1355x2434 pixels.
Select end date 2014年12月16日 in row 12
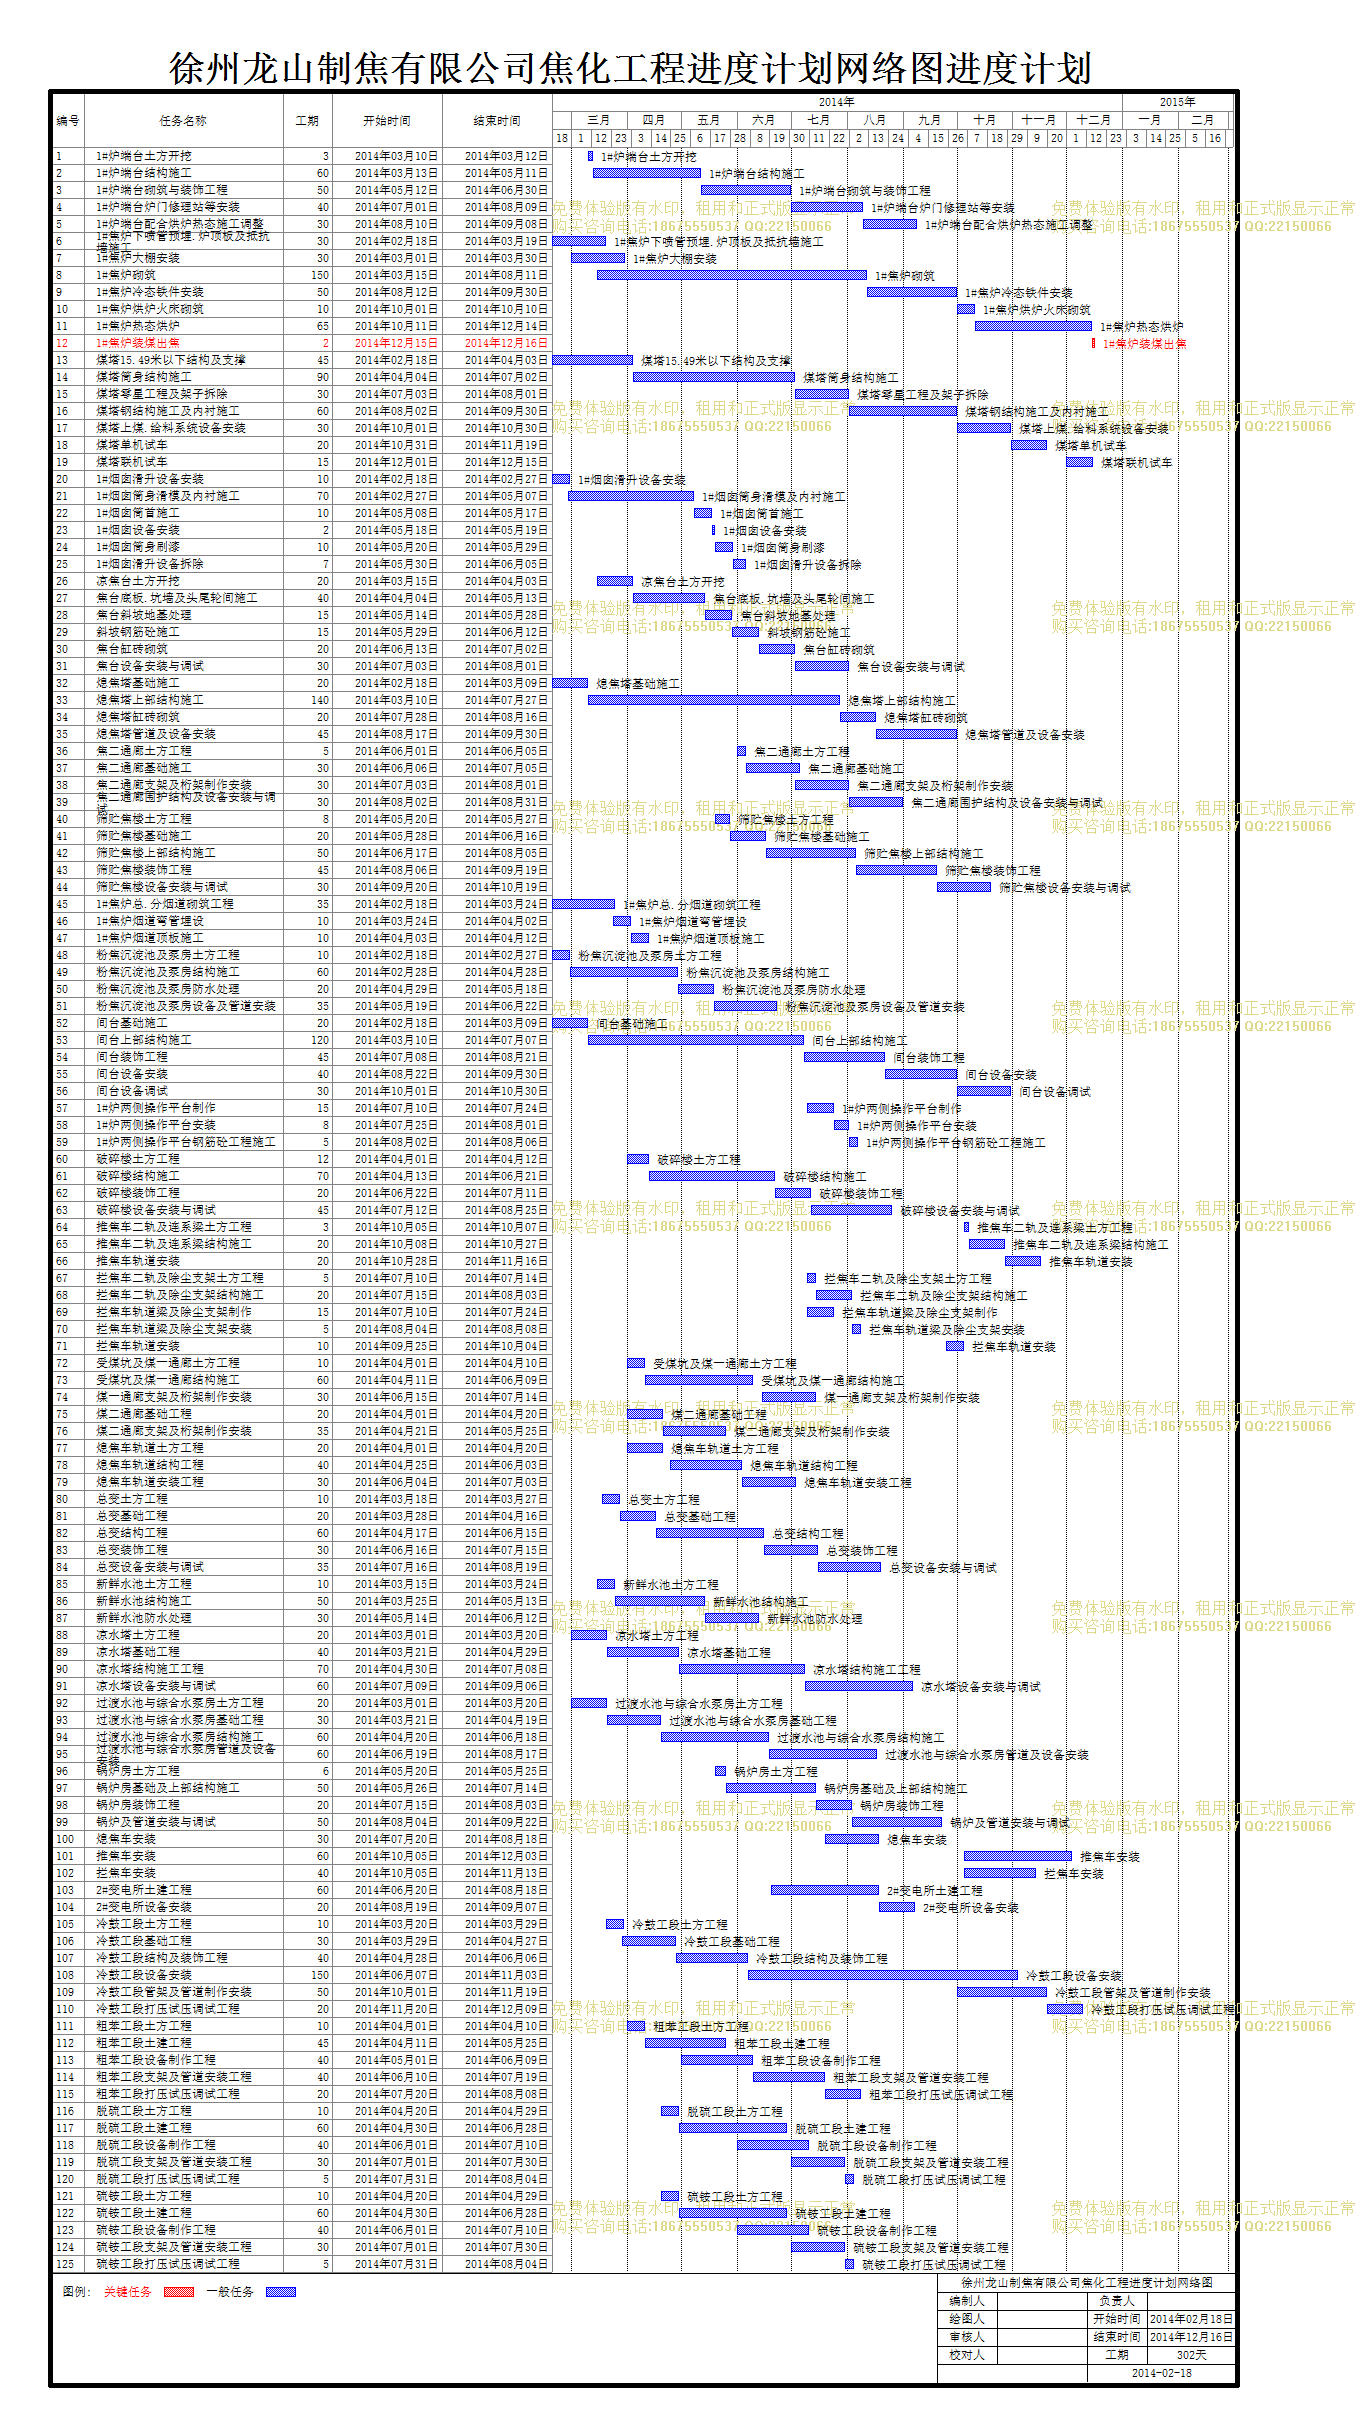[506, 343]
